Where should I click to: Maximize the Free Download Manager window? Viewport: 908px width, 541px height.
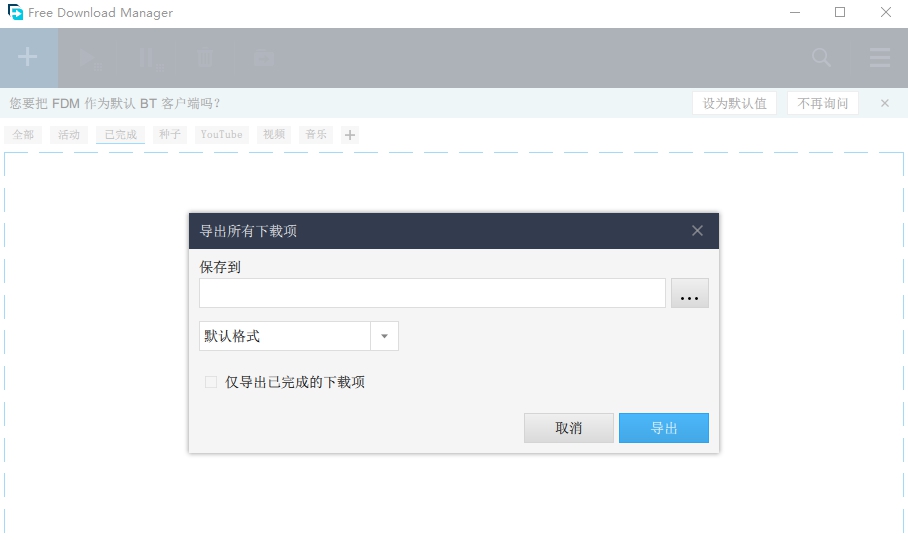[840, 12]
